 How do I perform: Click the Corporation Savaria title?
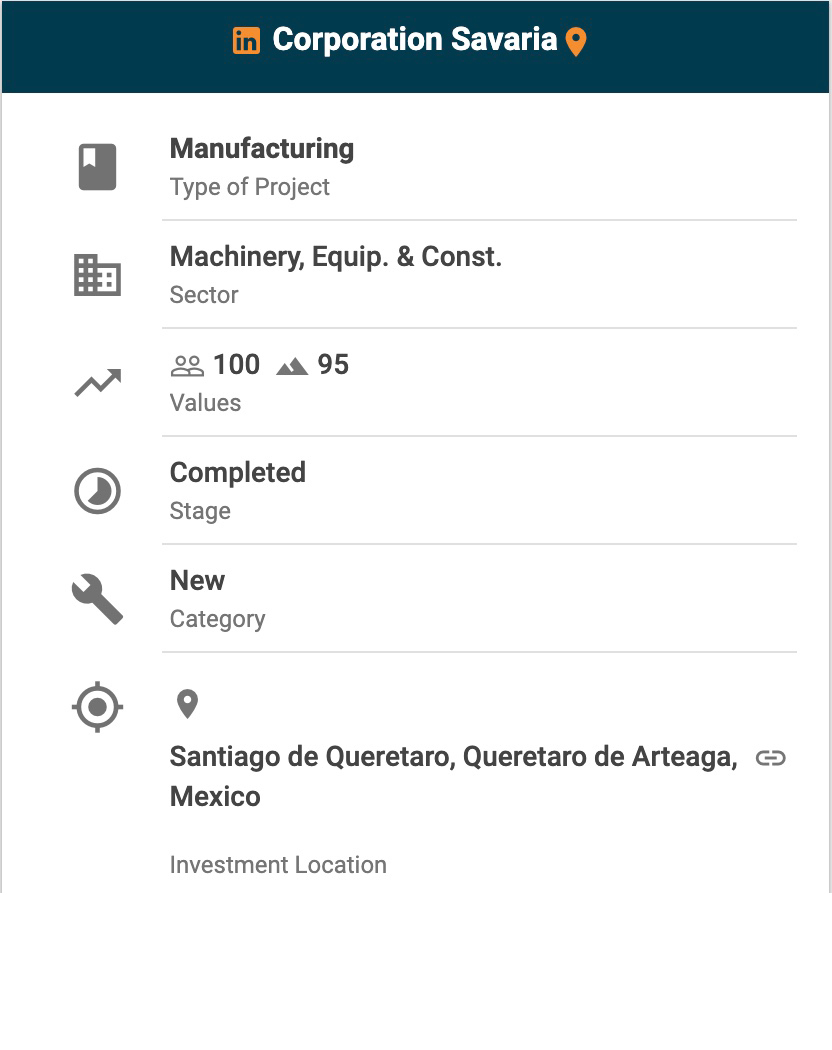tap(414, 40)
